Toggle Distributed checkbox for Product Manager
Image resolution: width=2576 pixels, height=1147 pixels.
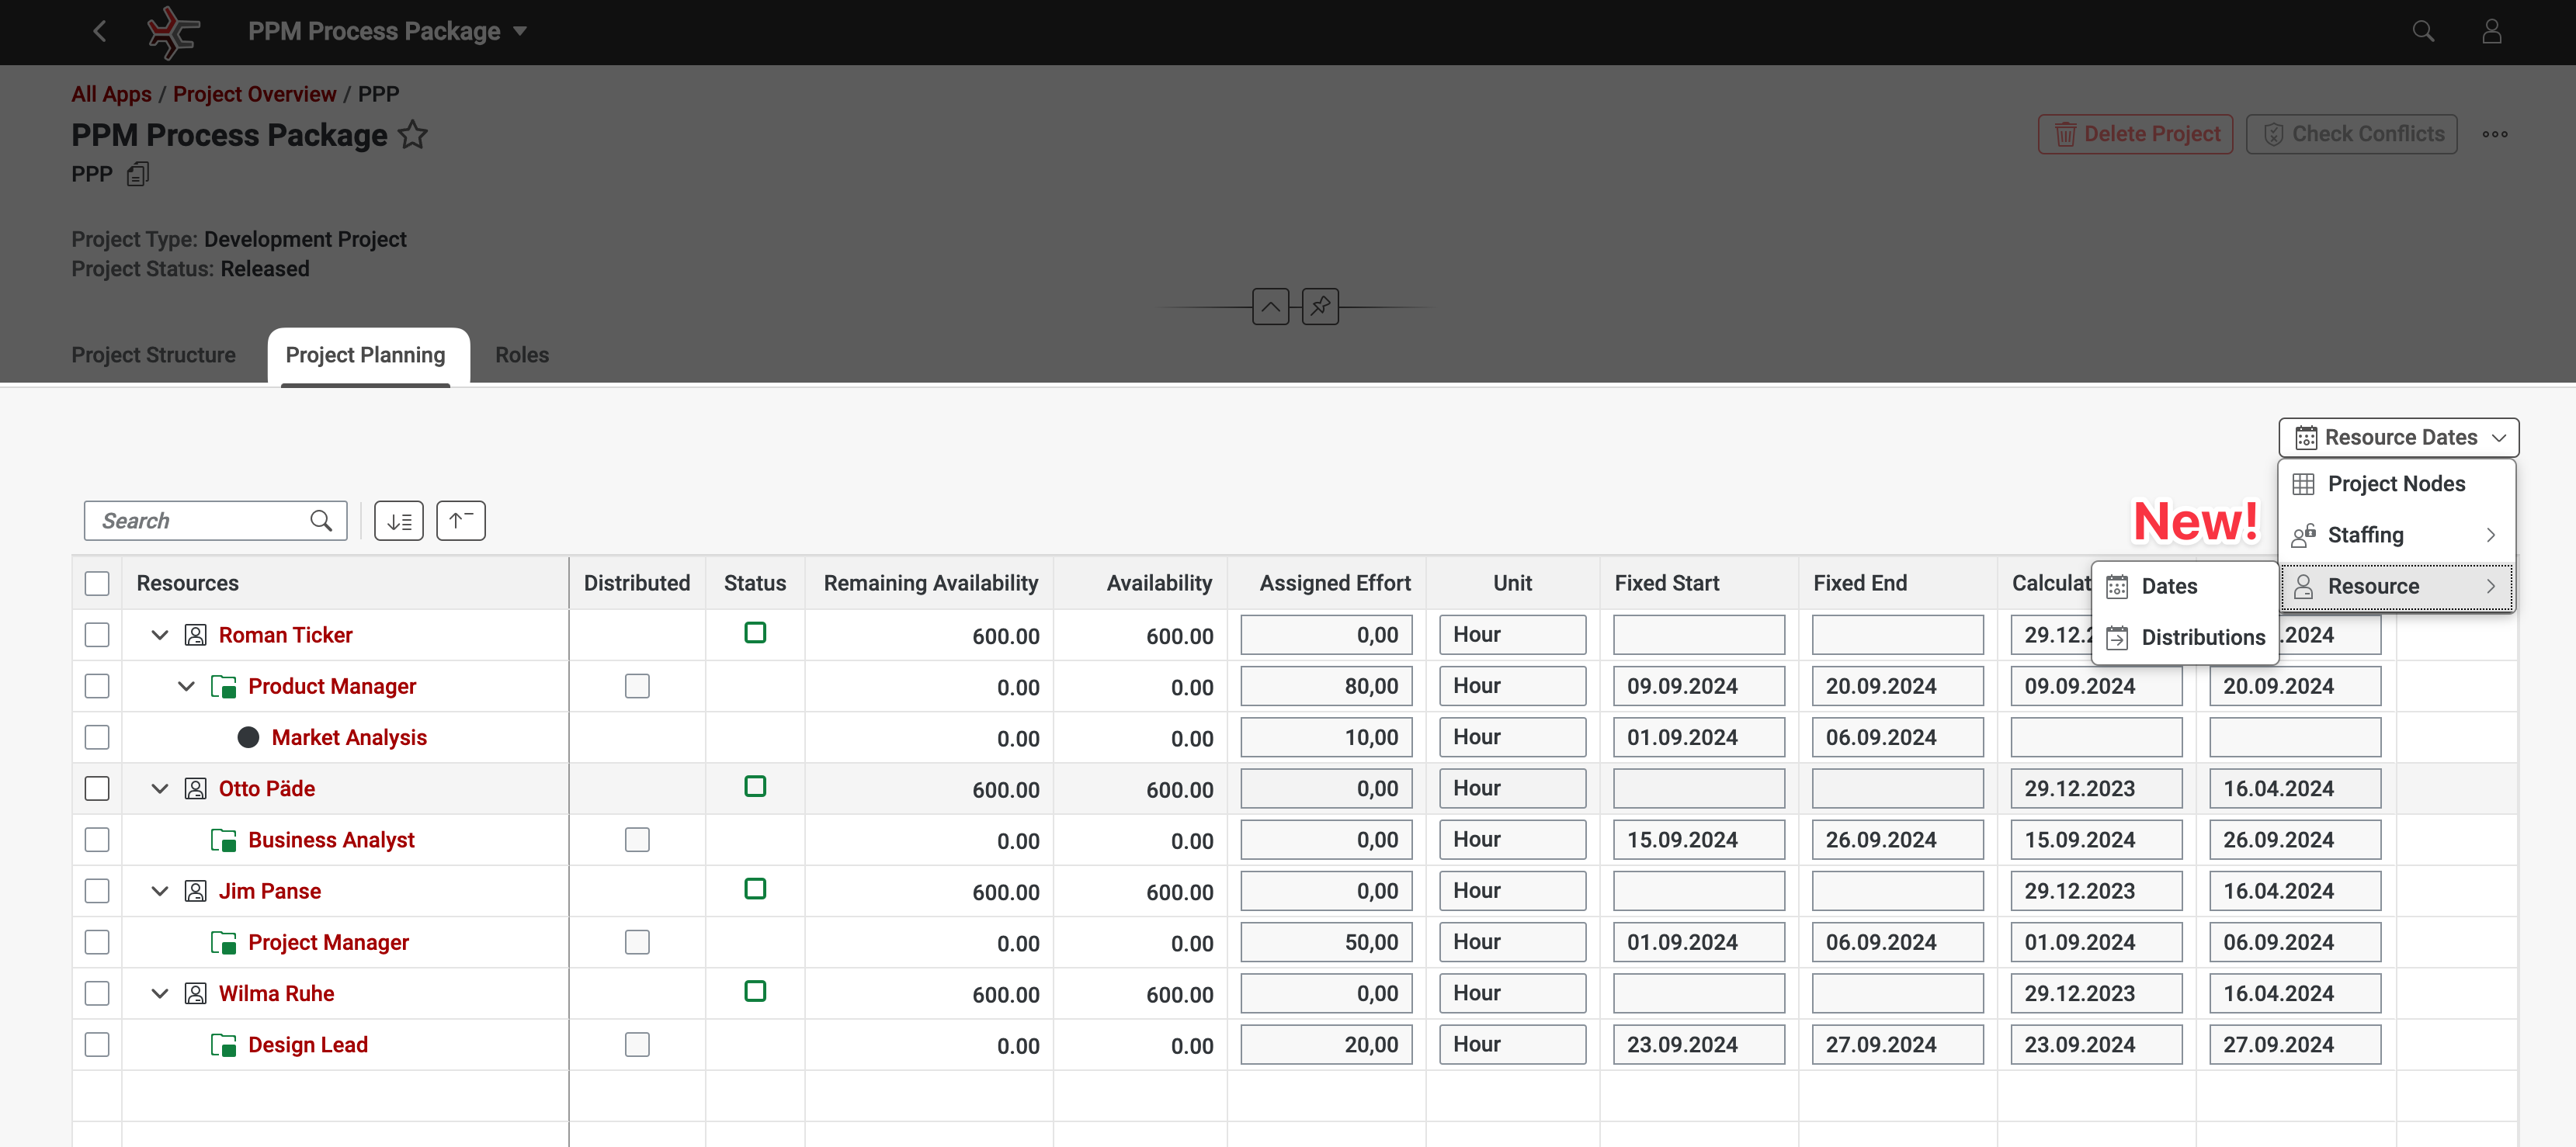pyautogui.click(x=637, y=686)
